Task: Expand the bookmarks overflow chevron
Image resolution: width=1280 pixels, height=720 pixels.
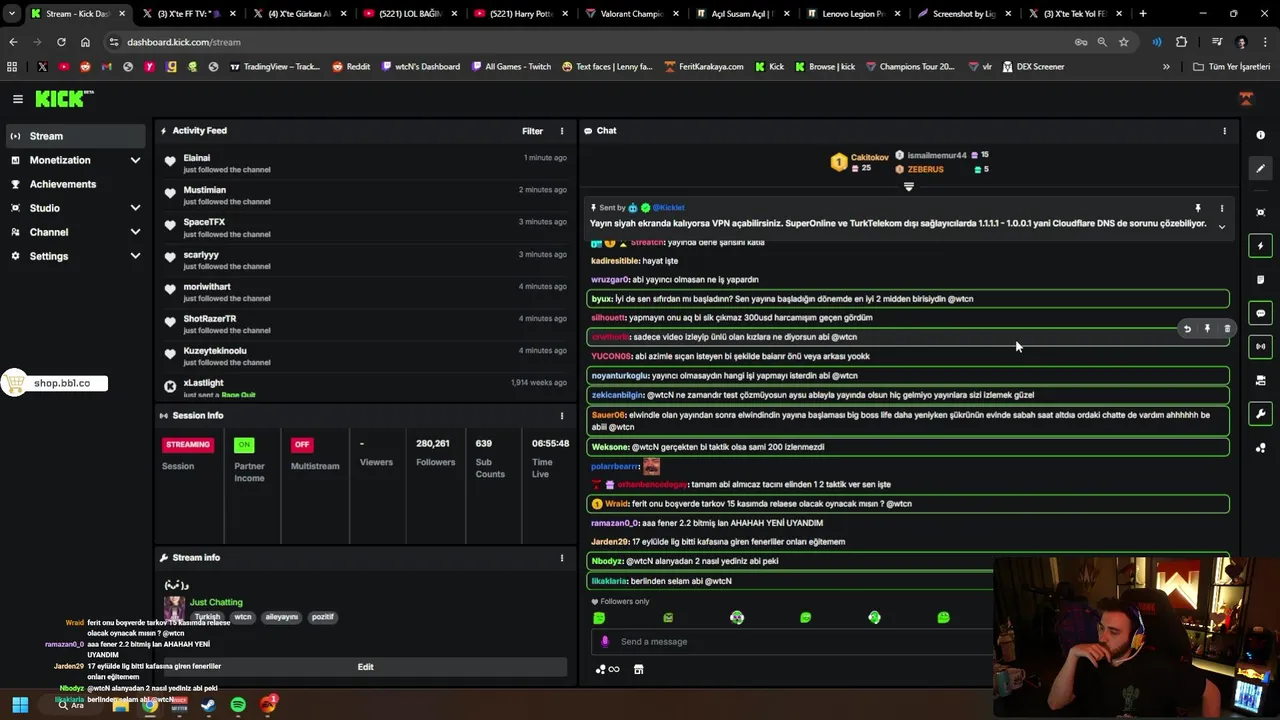Action: point(1166,67)
